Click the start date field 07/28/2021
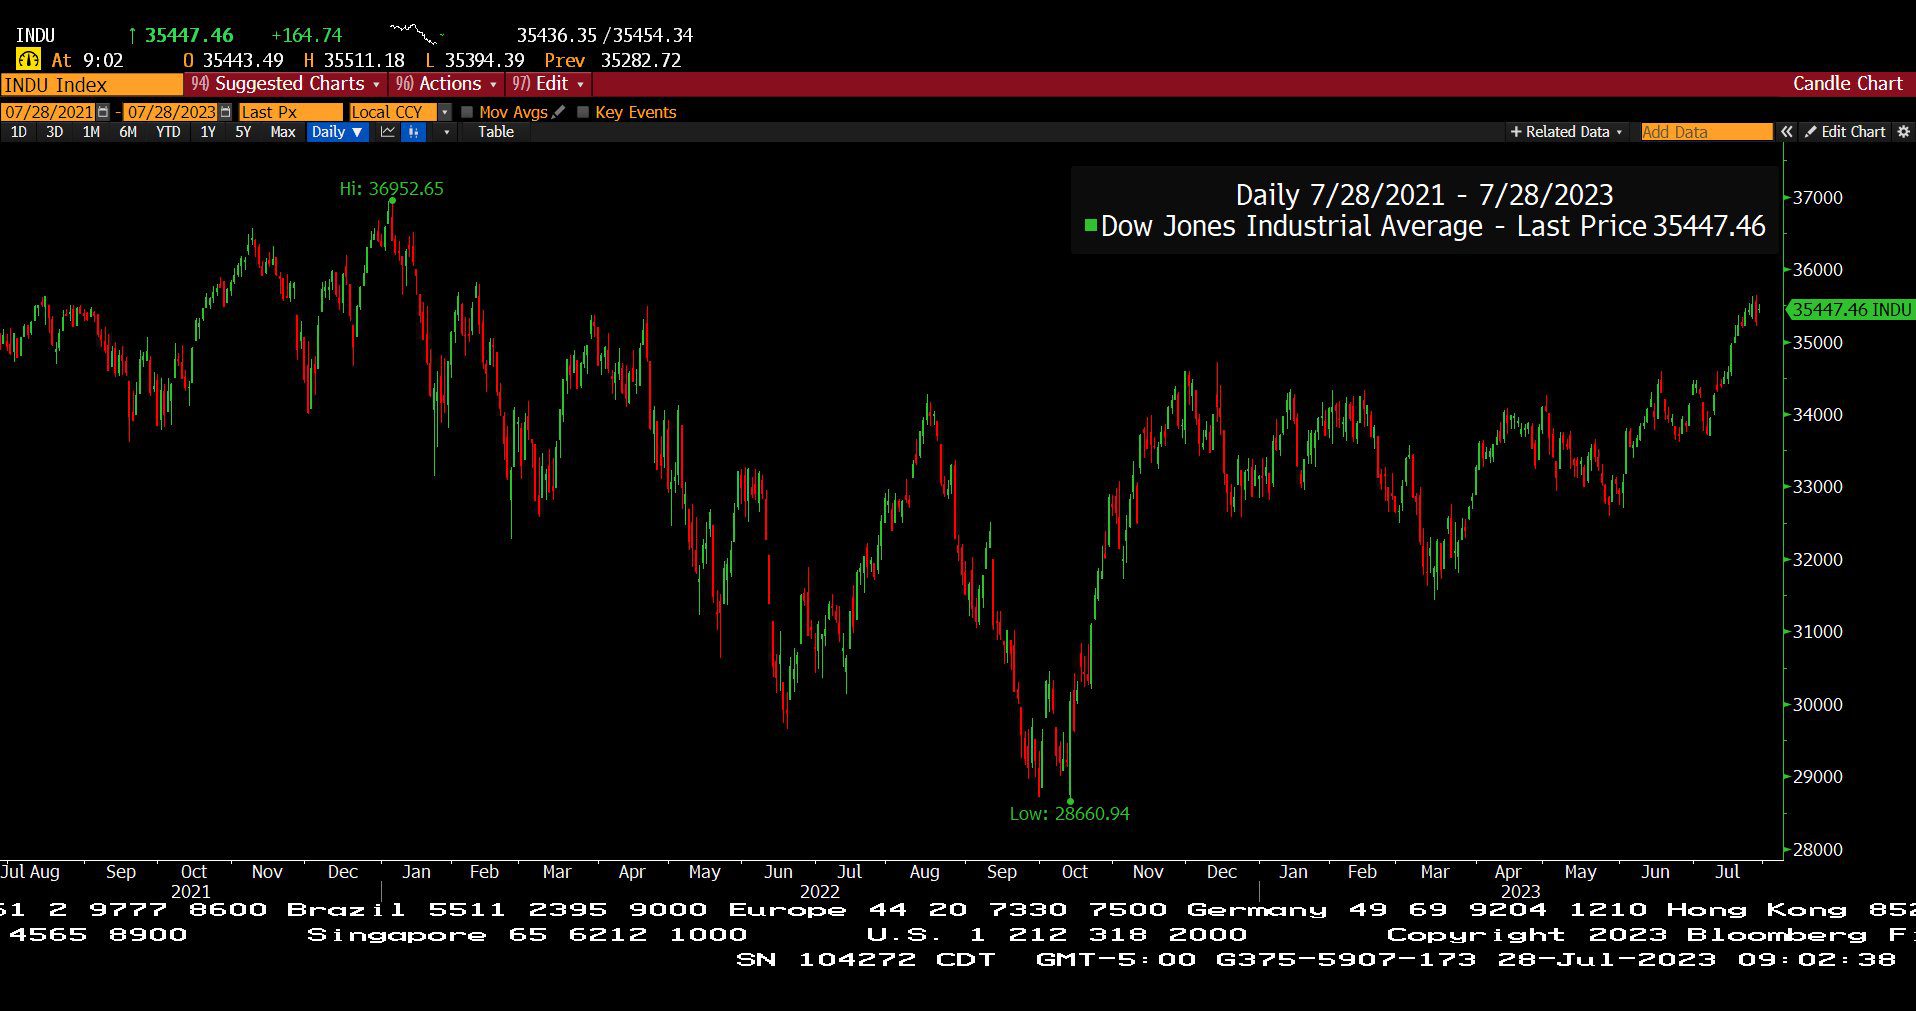1916x1011 pixels. (x=48, y=112)
